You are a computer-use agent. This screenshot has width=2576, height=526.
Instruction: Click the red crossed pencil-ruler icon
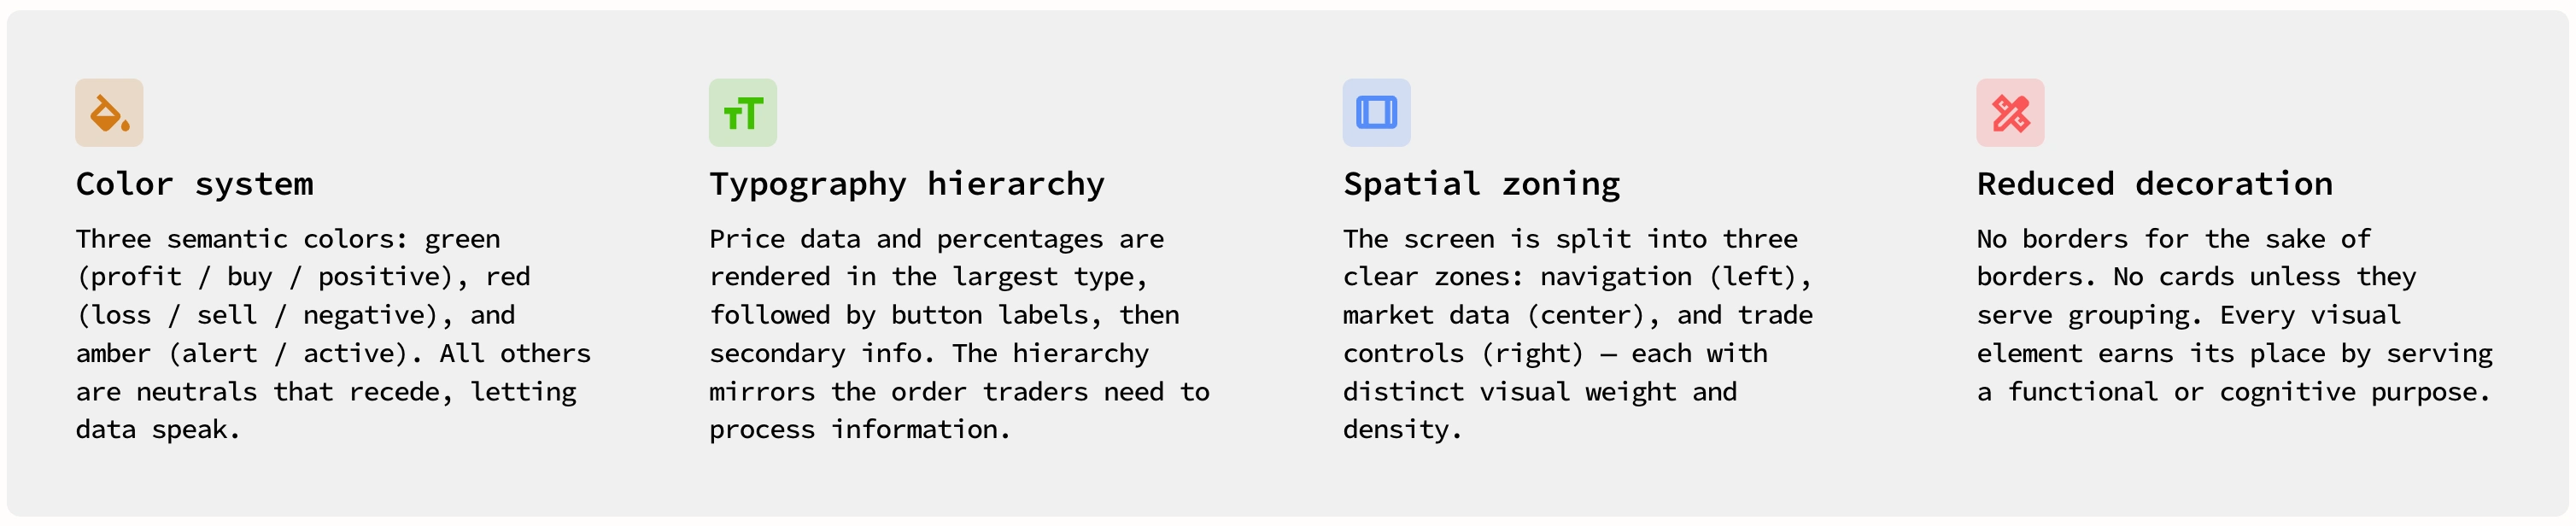(2010, 113)
